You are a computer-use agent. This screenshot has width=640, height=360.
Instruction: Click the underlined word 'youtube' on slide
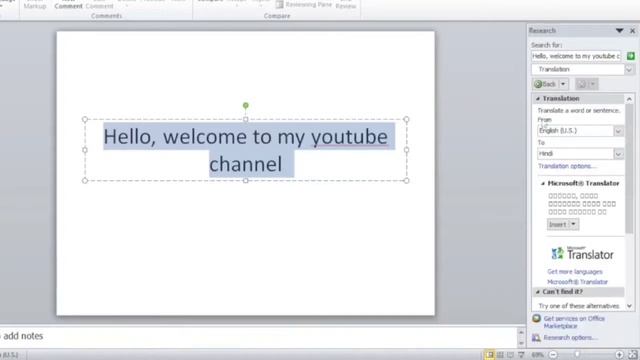pyautogui.click(x=349, y=136)
